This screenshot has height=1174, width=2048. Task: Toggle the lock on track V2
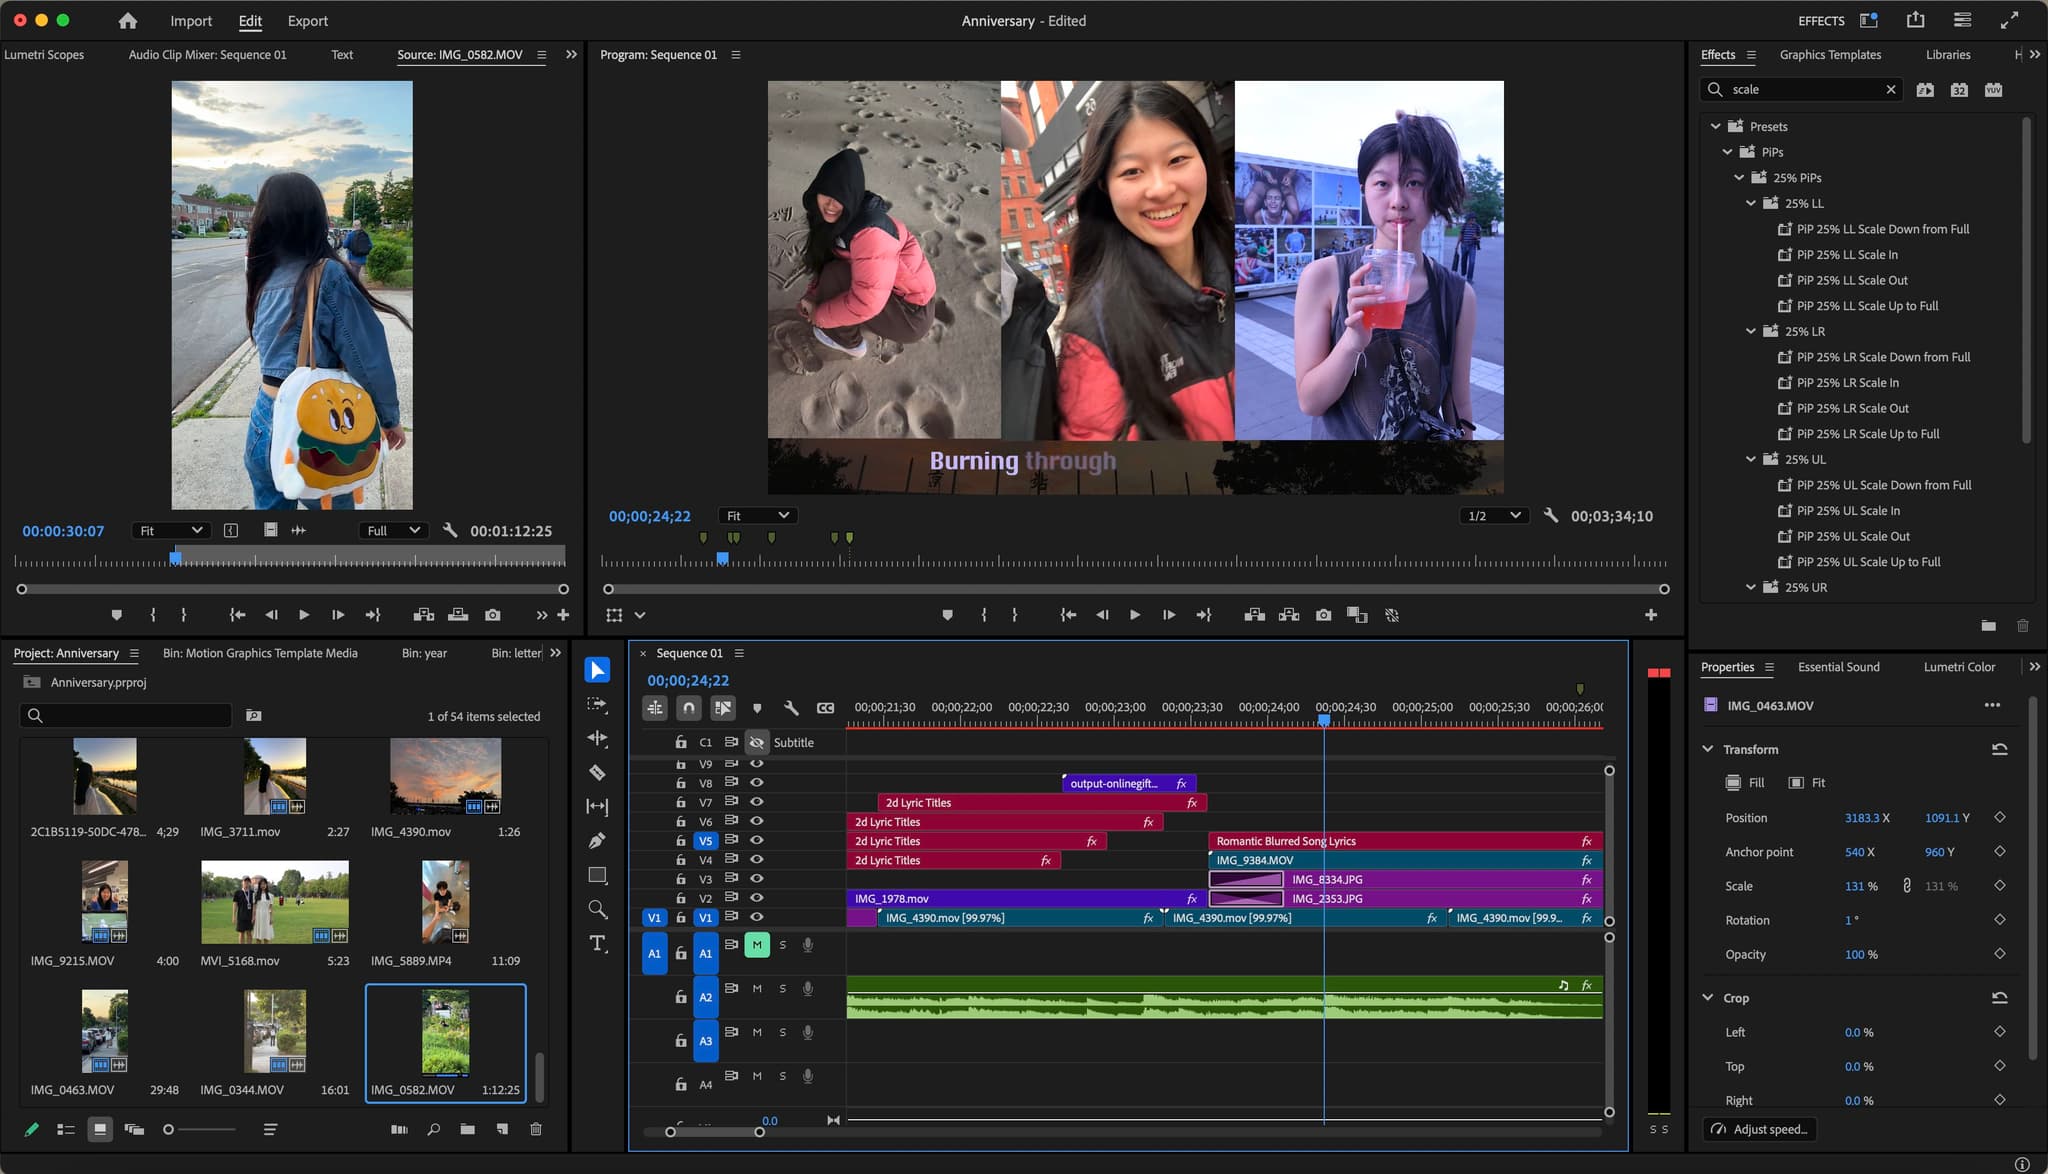[x=681, y=898]
